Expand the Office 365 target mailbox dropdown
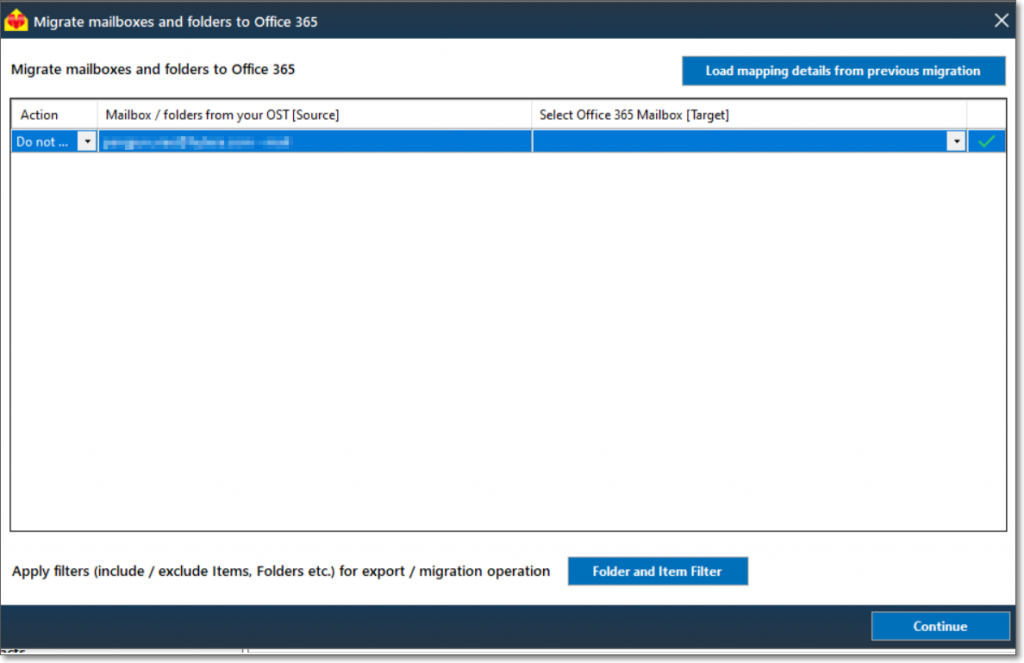1024x663 pixels. [956, 141]
